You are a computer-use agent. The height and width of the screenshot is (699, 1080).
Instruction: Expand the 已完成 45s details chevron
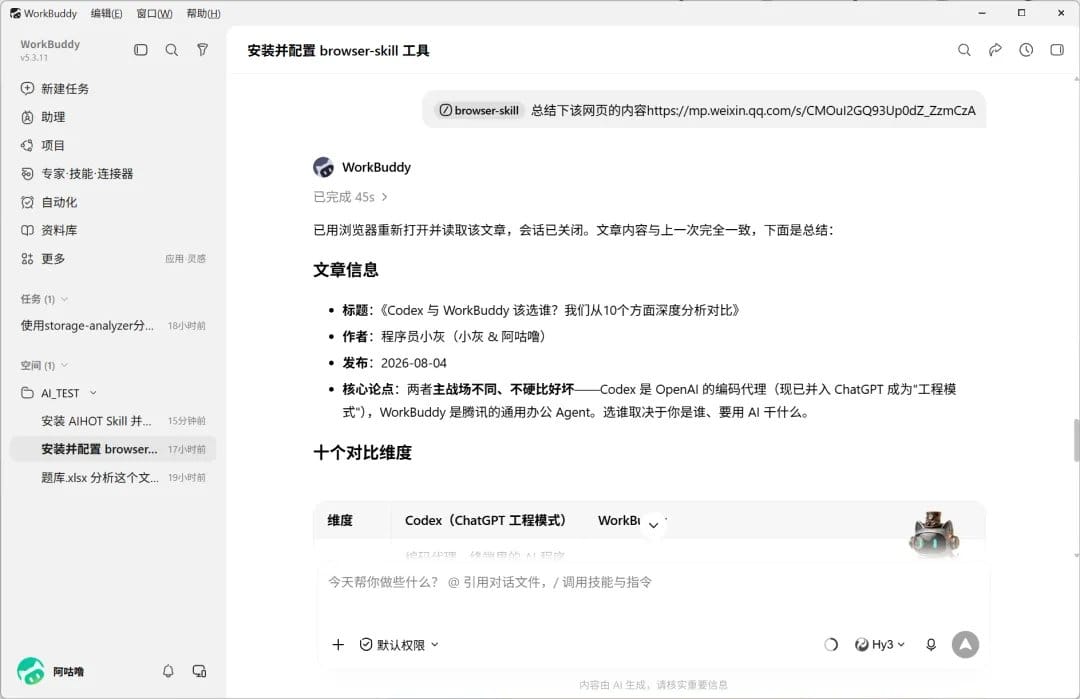pos(384,197)
